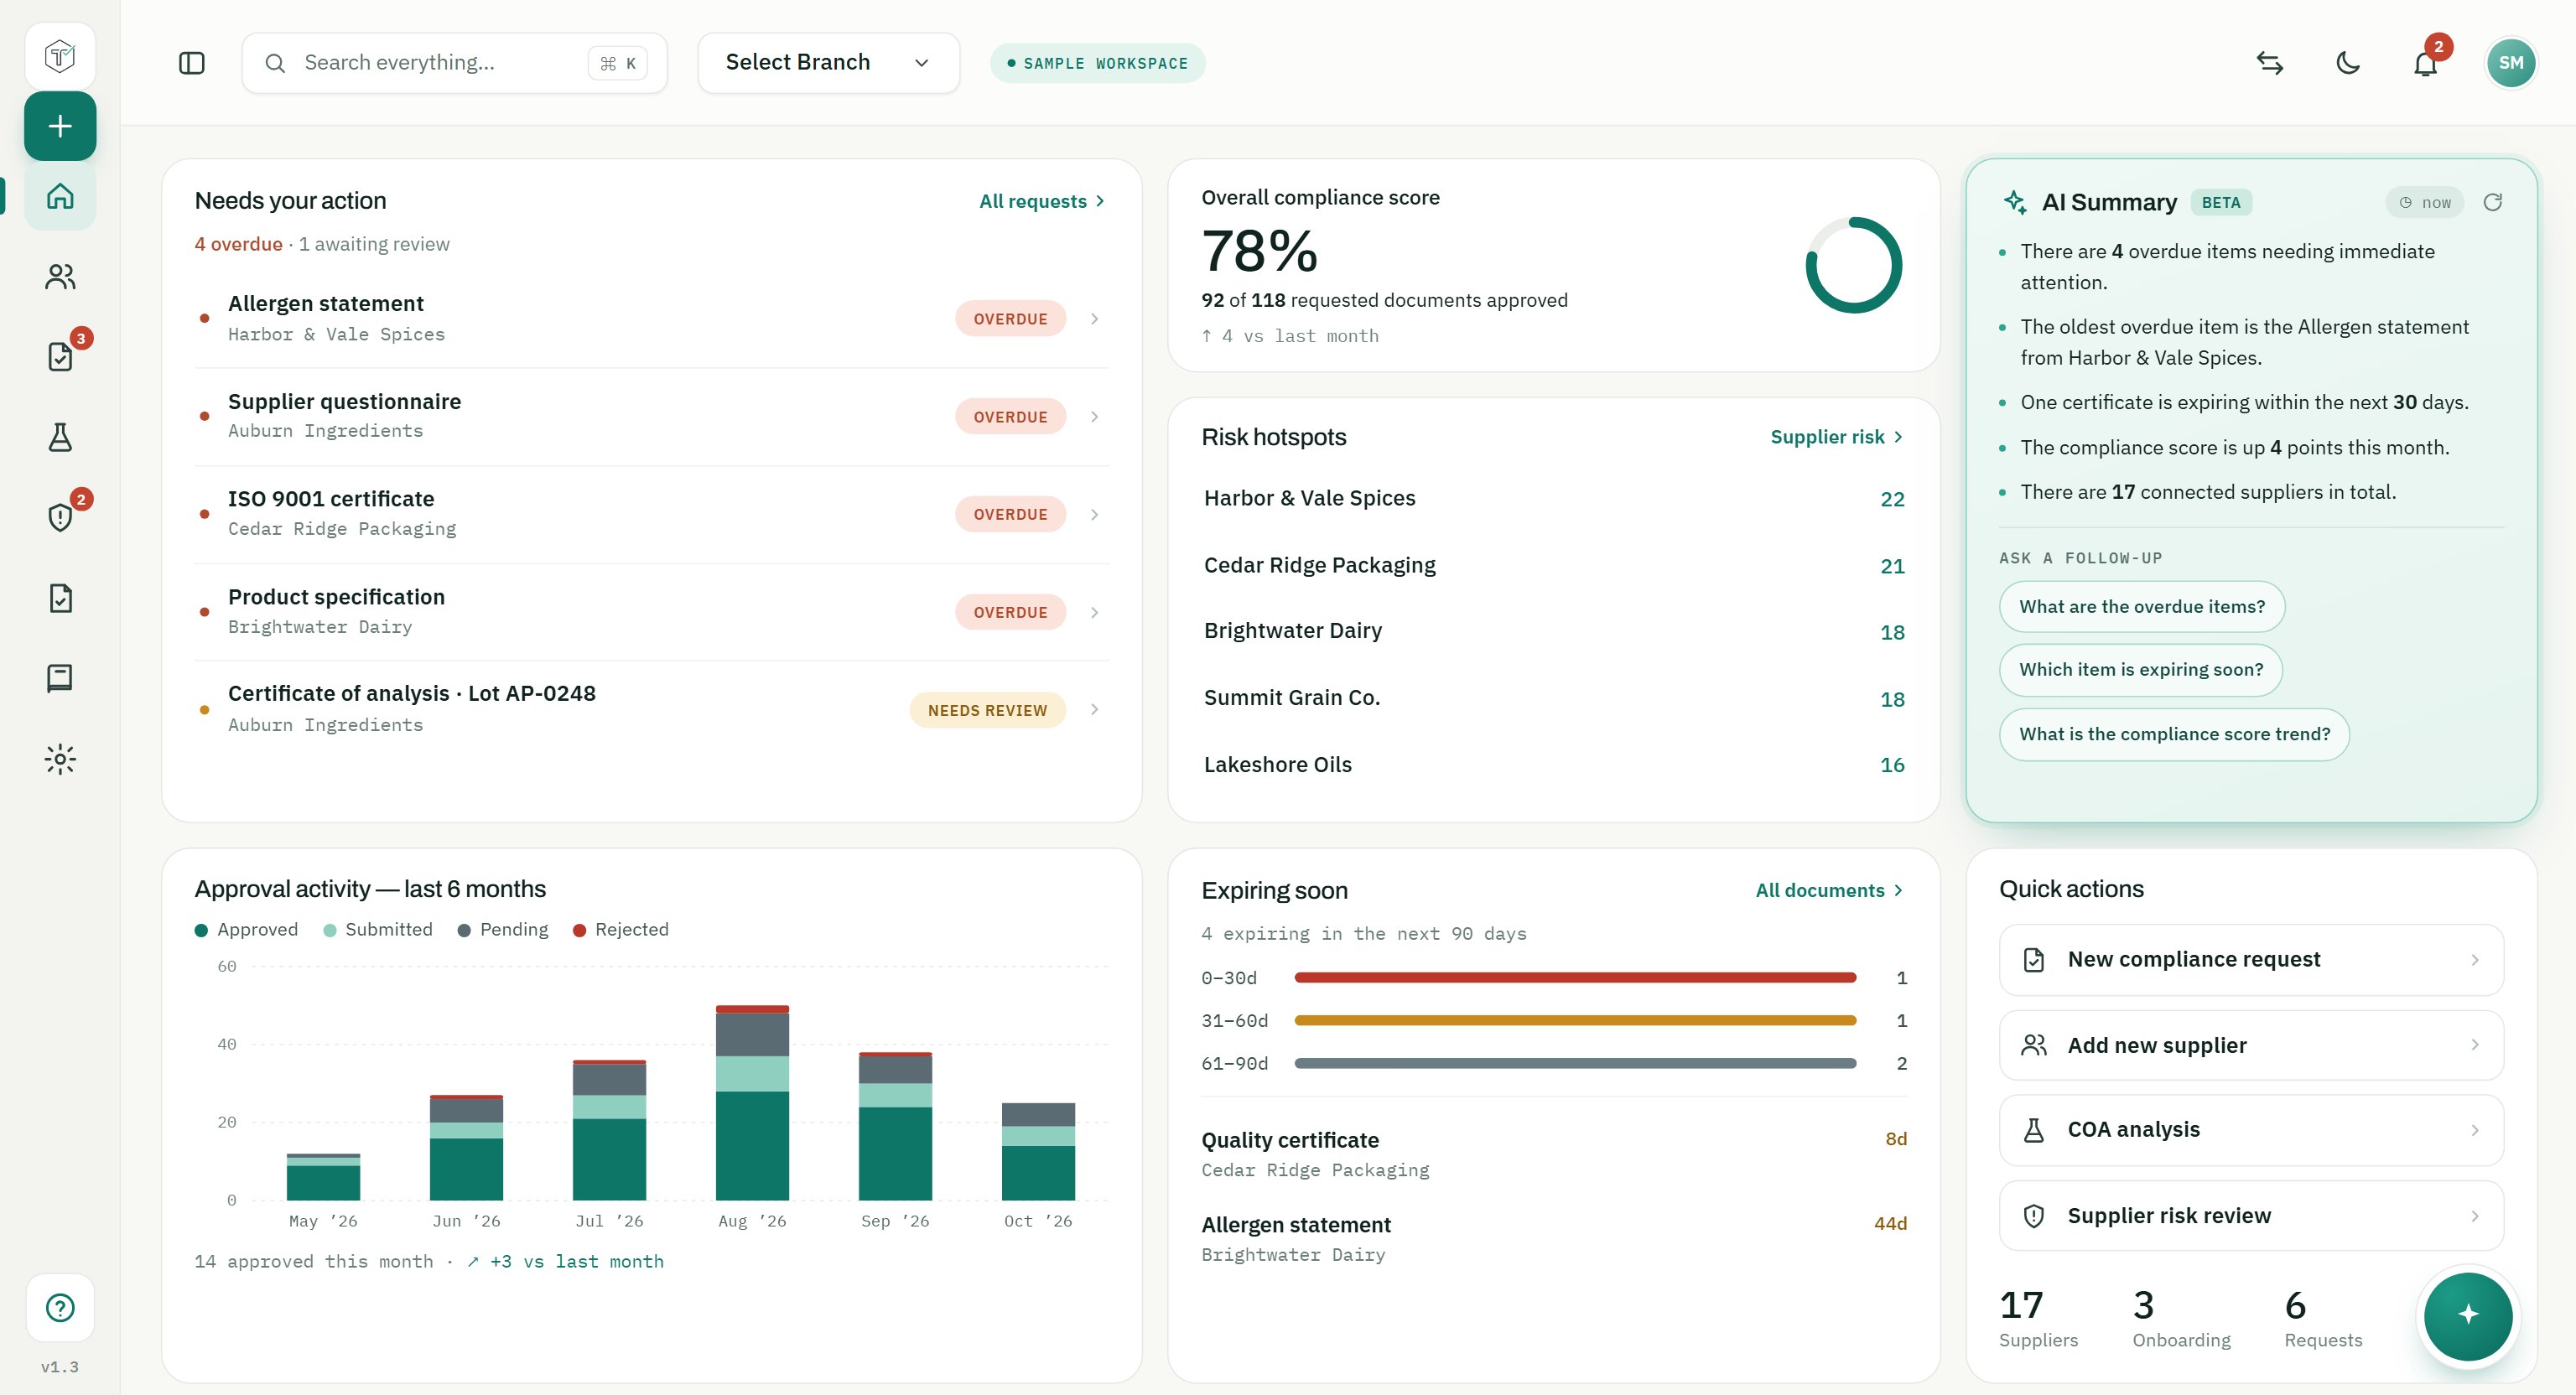Open the Supplier risk link
The width and height of the screenshot is (2576, 1395).
pos(1837,437)
